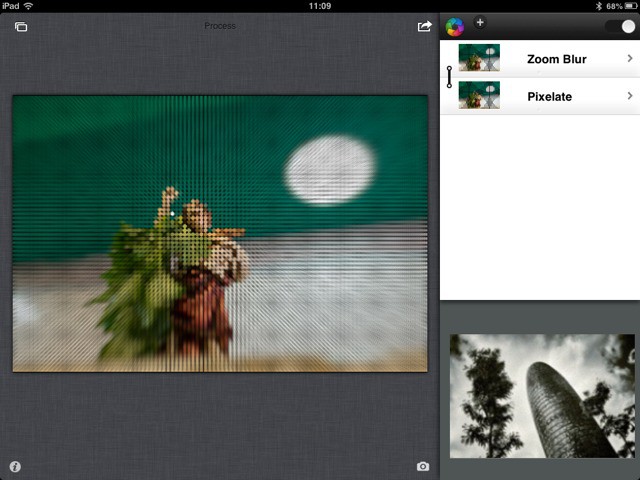Tap the main processed image preview

pos(220,233)
